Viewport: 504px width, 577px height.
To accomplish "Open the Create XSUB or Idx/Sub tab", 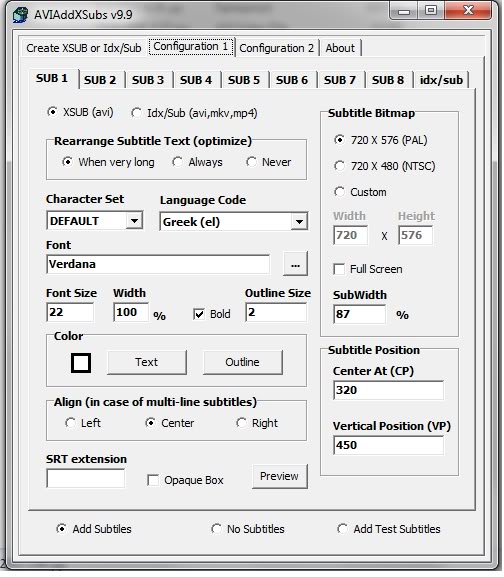I will 84,48.
